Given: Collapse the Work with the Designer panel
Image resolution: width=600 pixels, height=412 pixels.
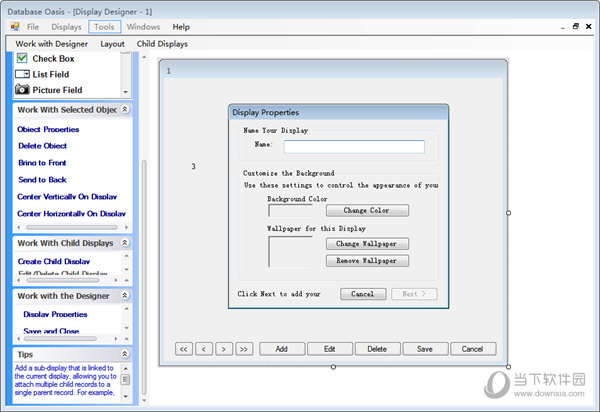Looking at the screenshot, I should pos(125,295).
